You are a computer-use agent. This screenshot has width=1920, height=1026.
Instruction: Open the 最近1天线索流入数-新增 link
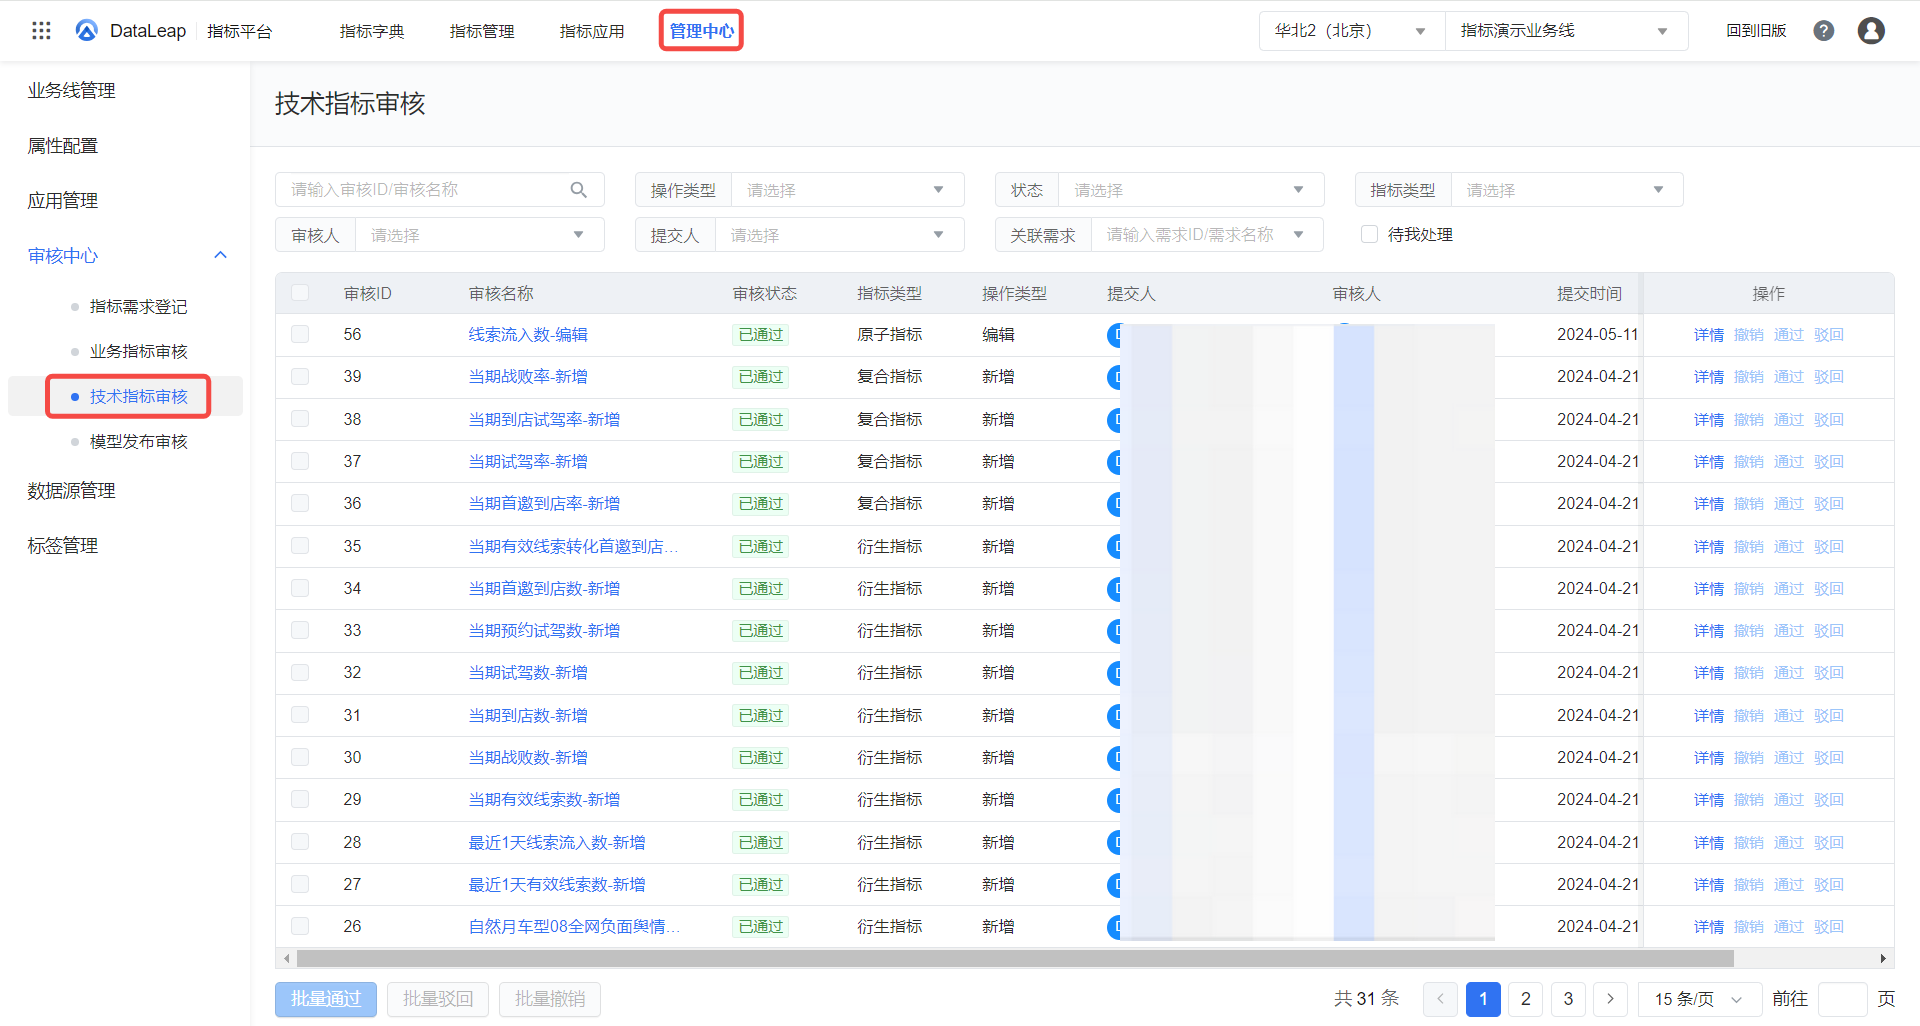click(557, 843)
